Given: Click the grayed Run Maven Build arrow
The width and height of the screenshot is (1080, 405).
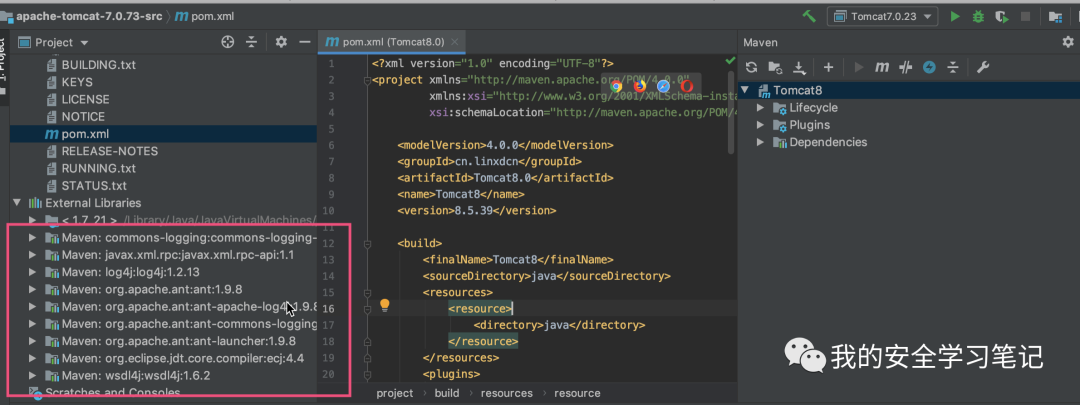Looking at the screenshot, I should 858,67.
